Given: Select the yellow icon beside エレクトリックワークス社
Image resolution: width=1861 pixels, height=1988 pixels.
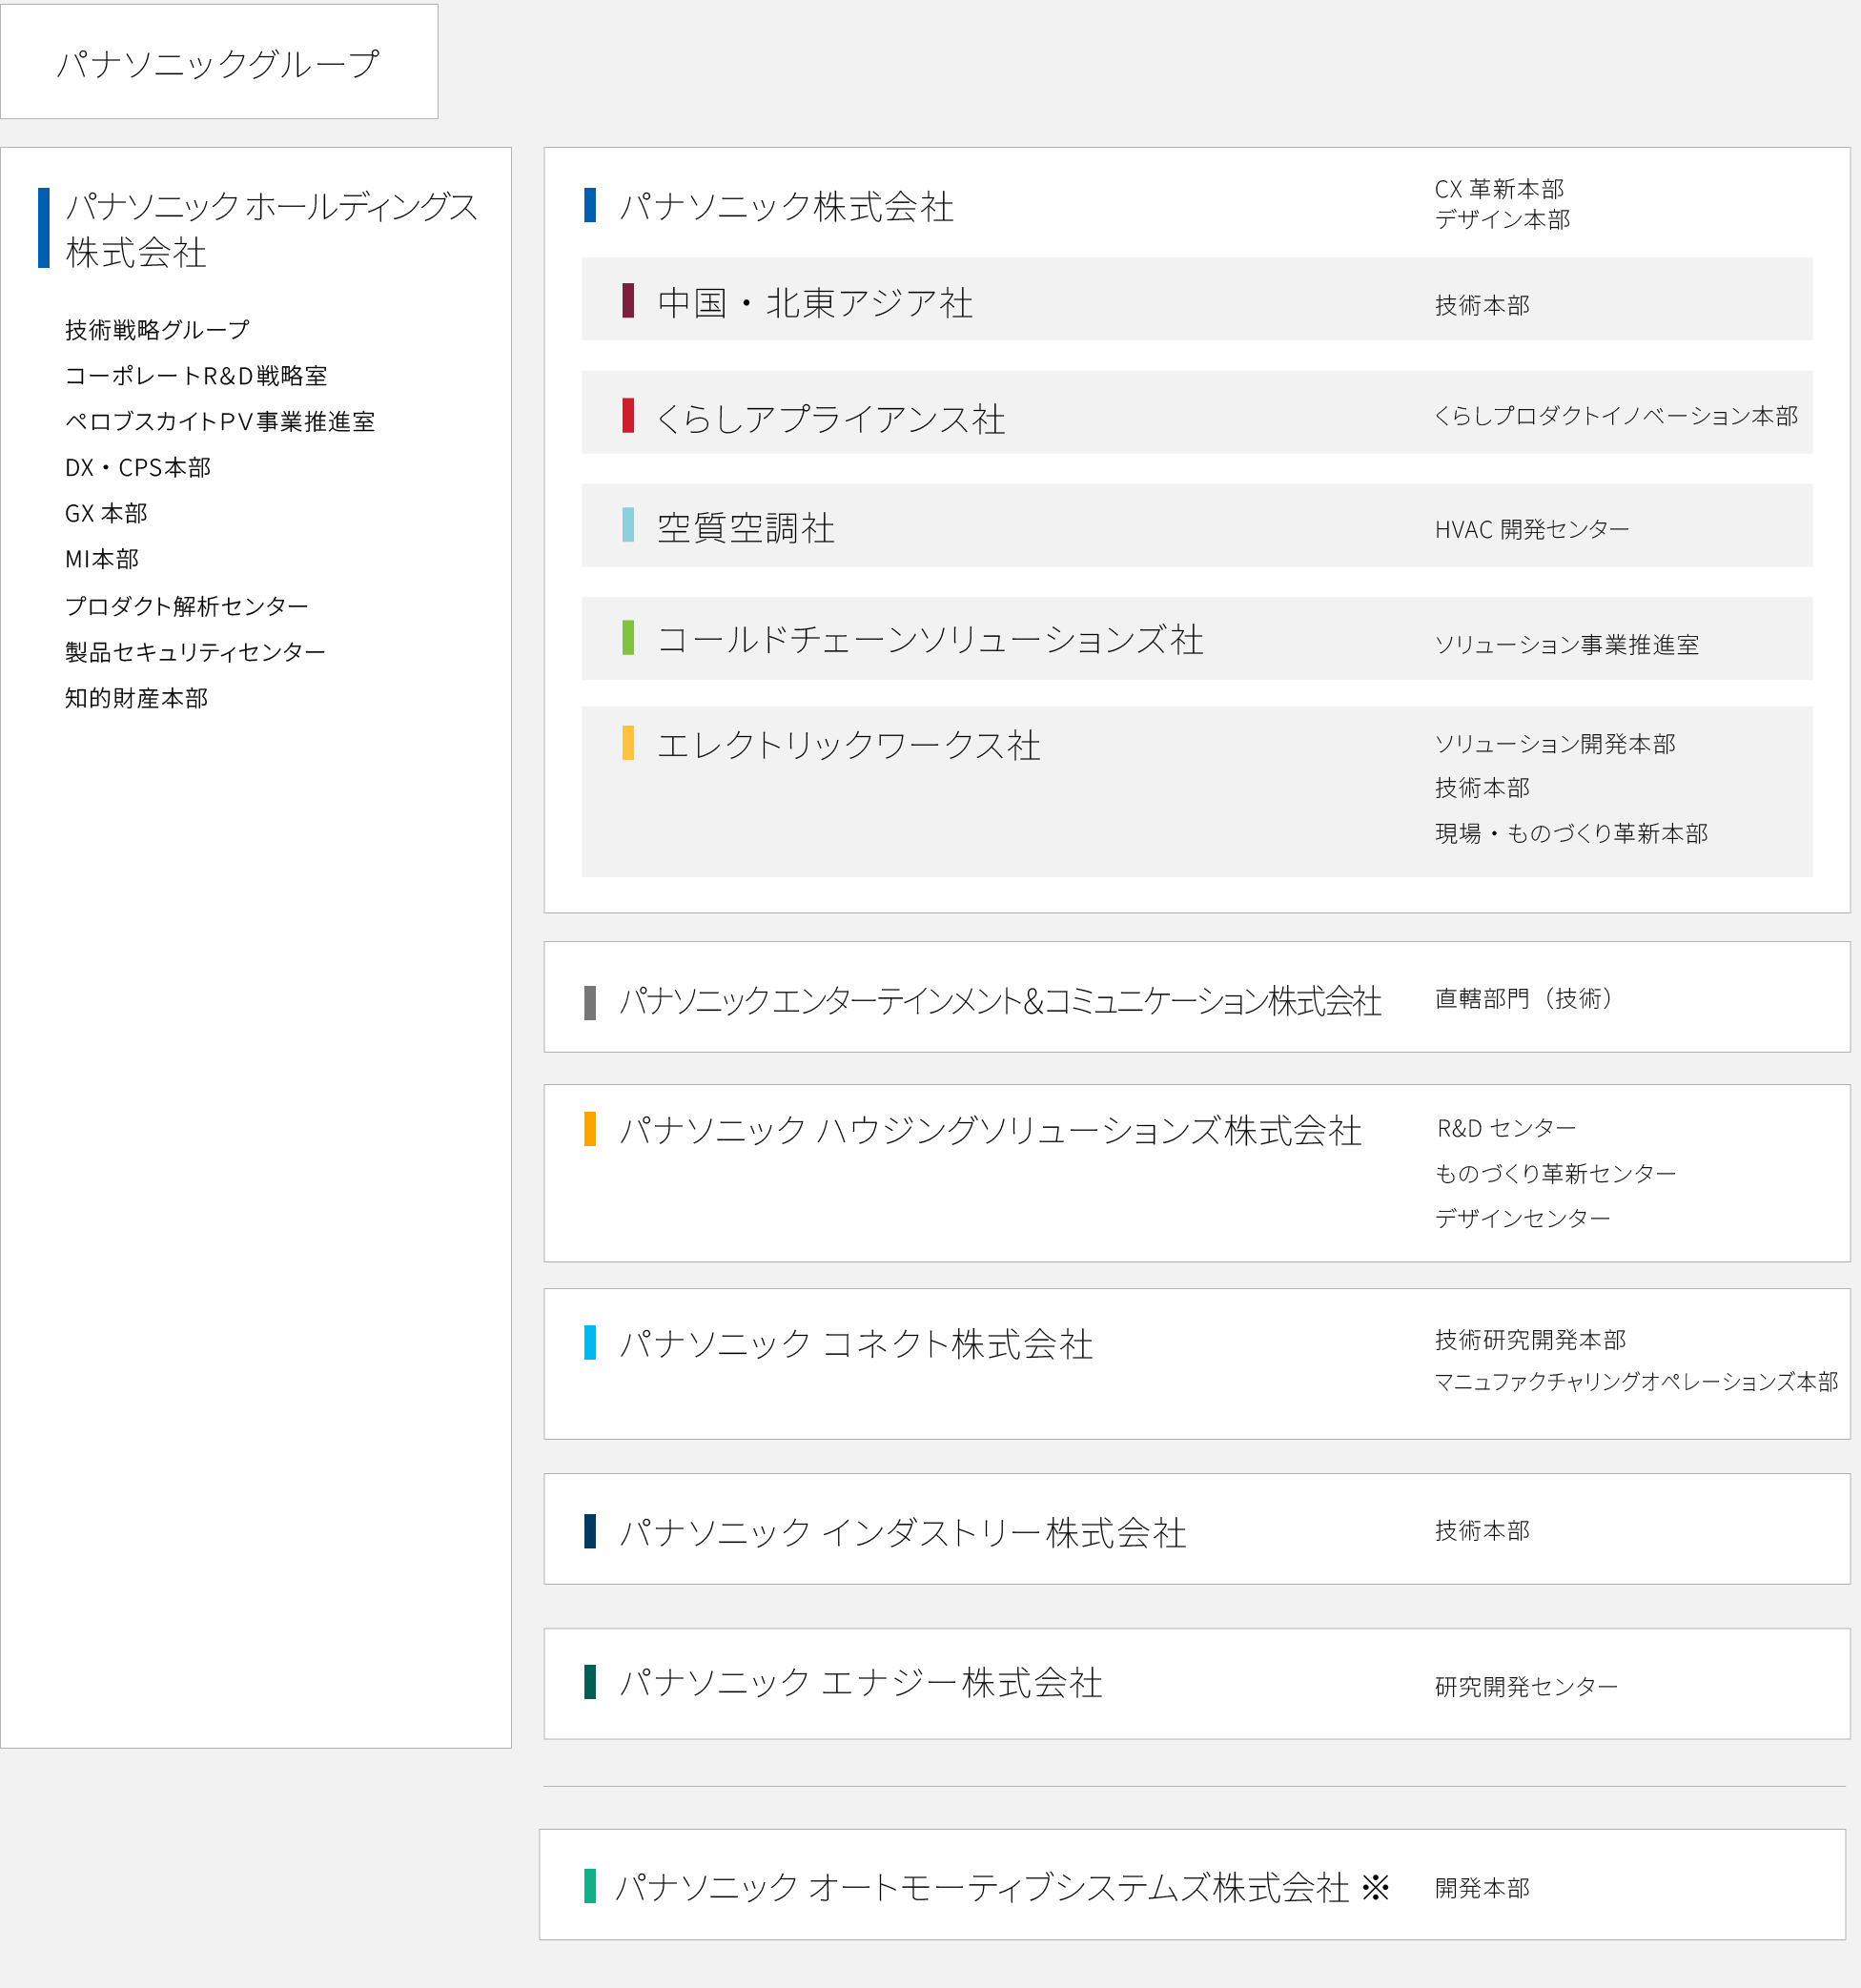Looking at the screenshot, I should pos(626,744).
